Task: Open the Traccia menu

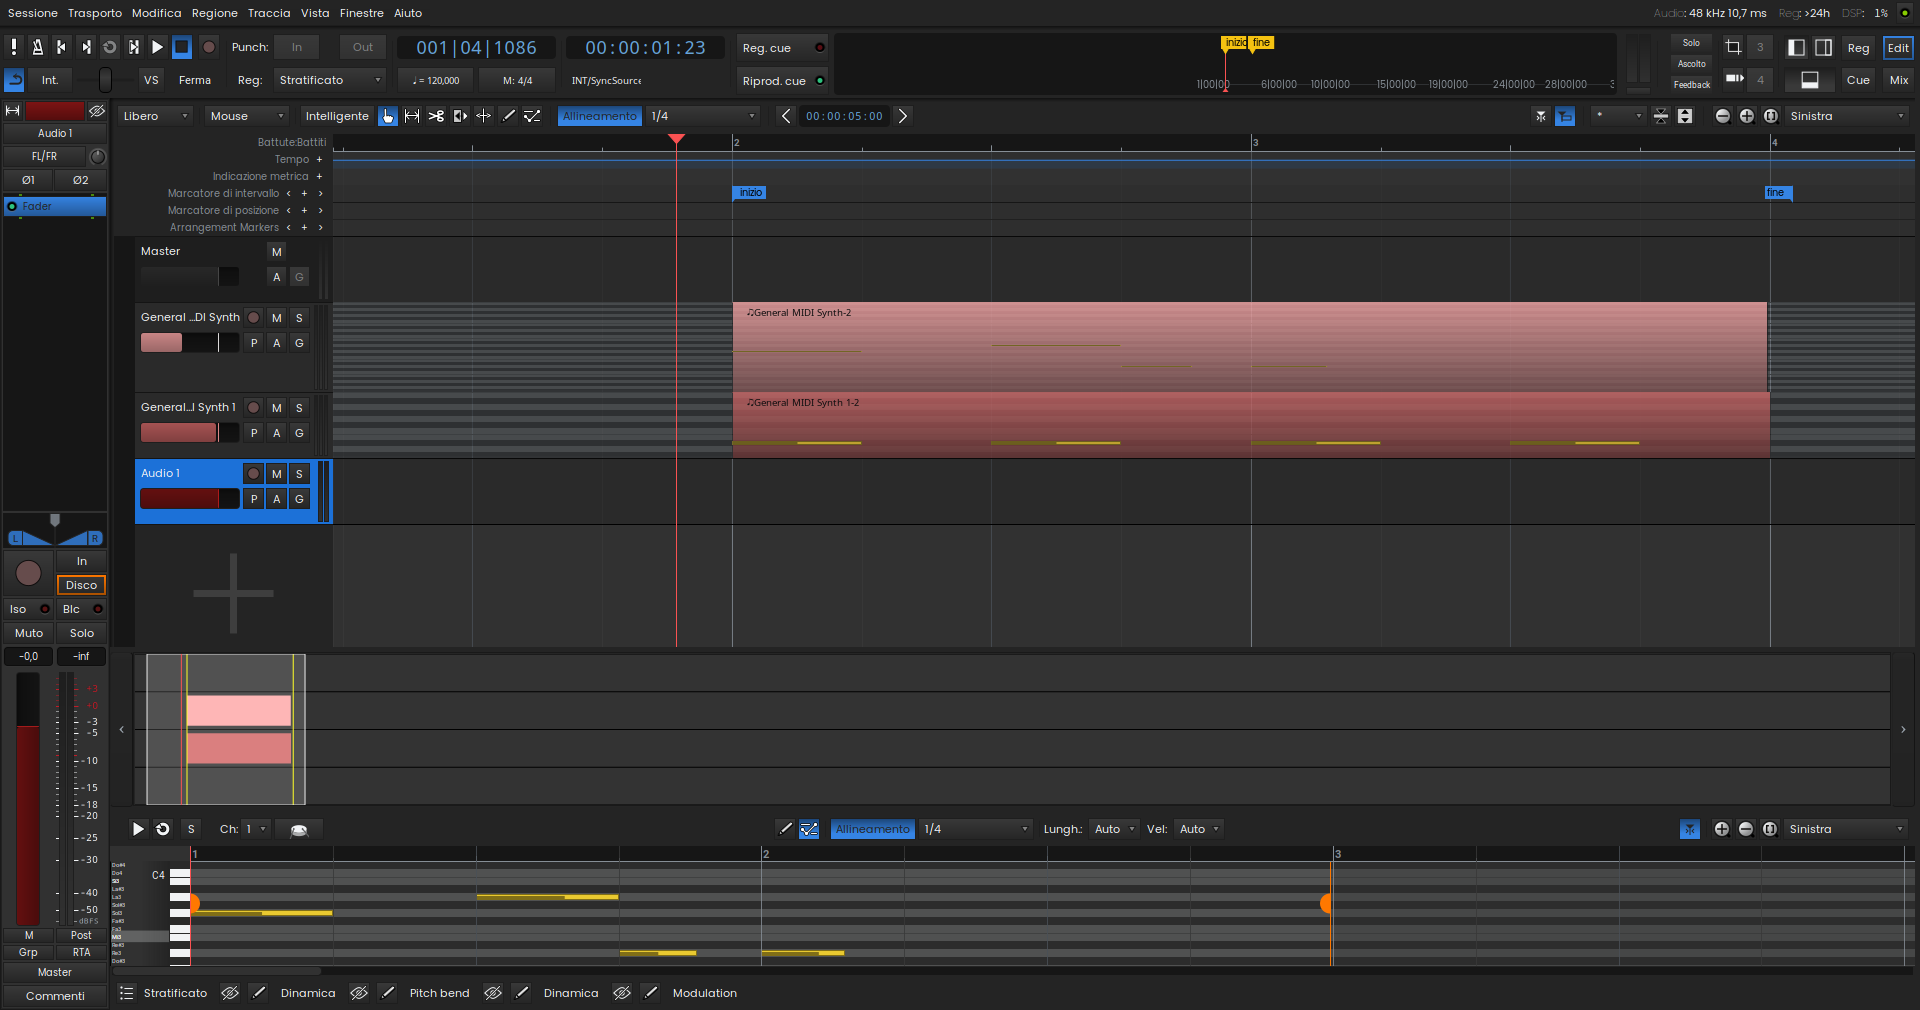Action: click(x=269, y=13)
